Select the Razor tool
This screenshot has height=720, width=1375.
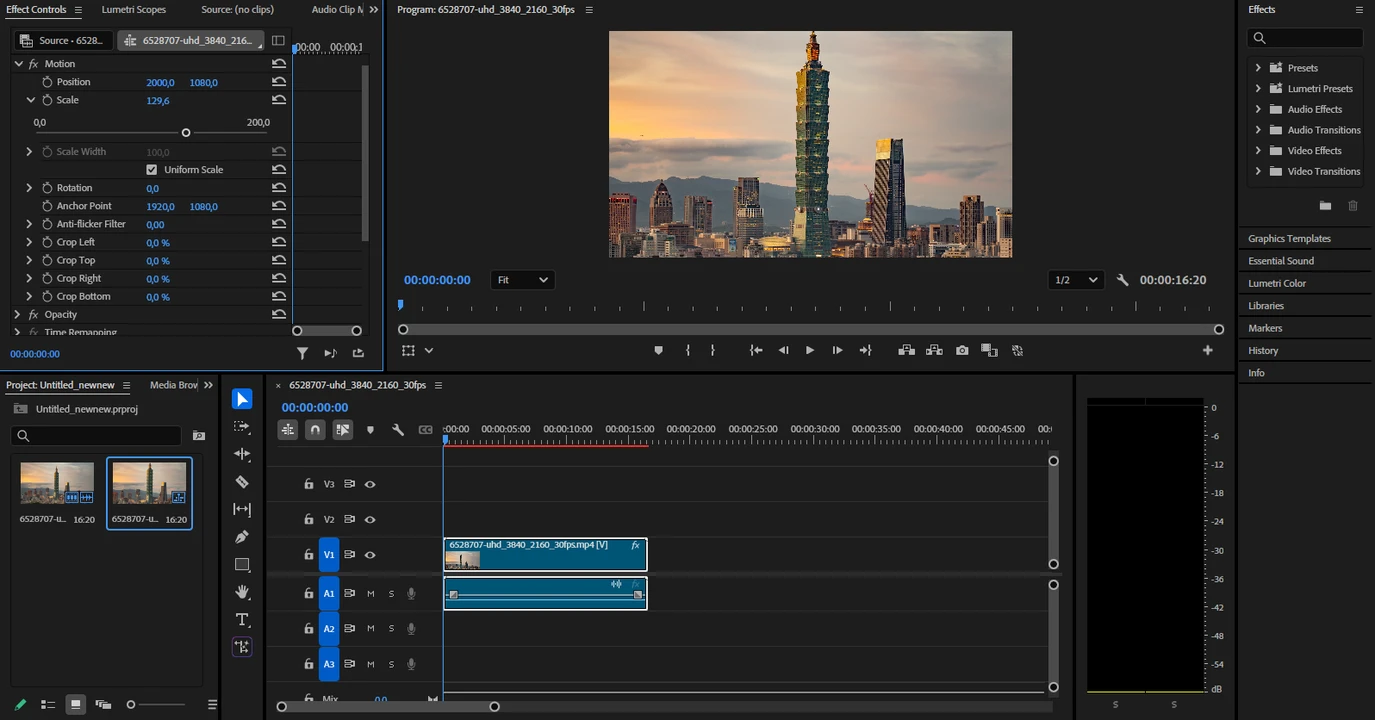tap(242, 482)
